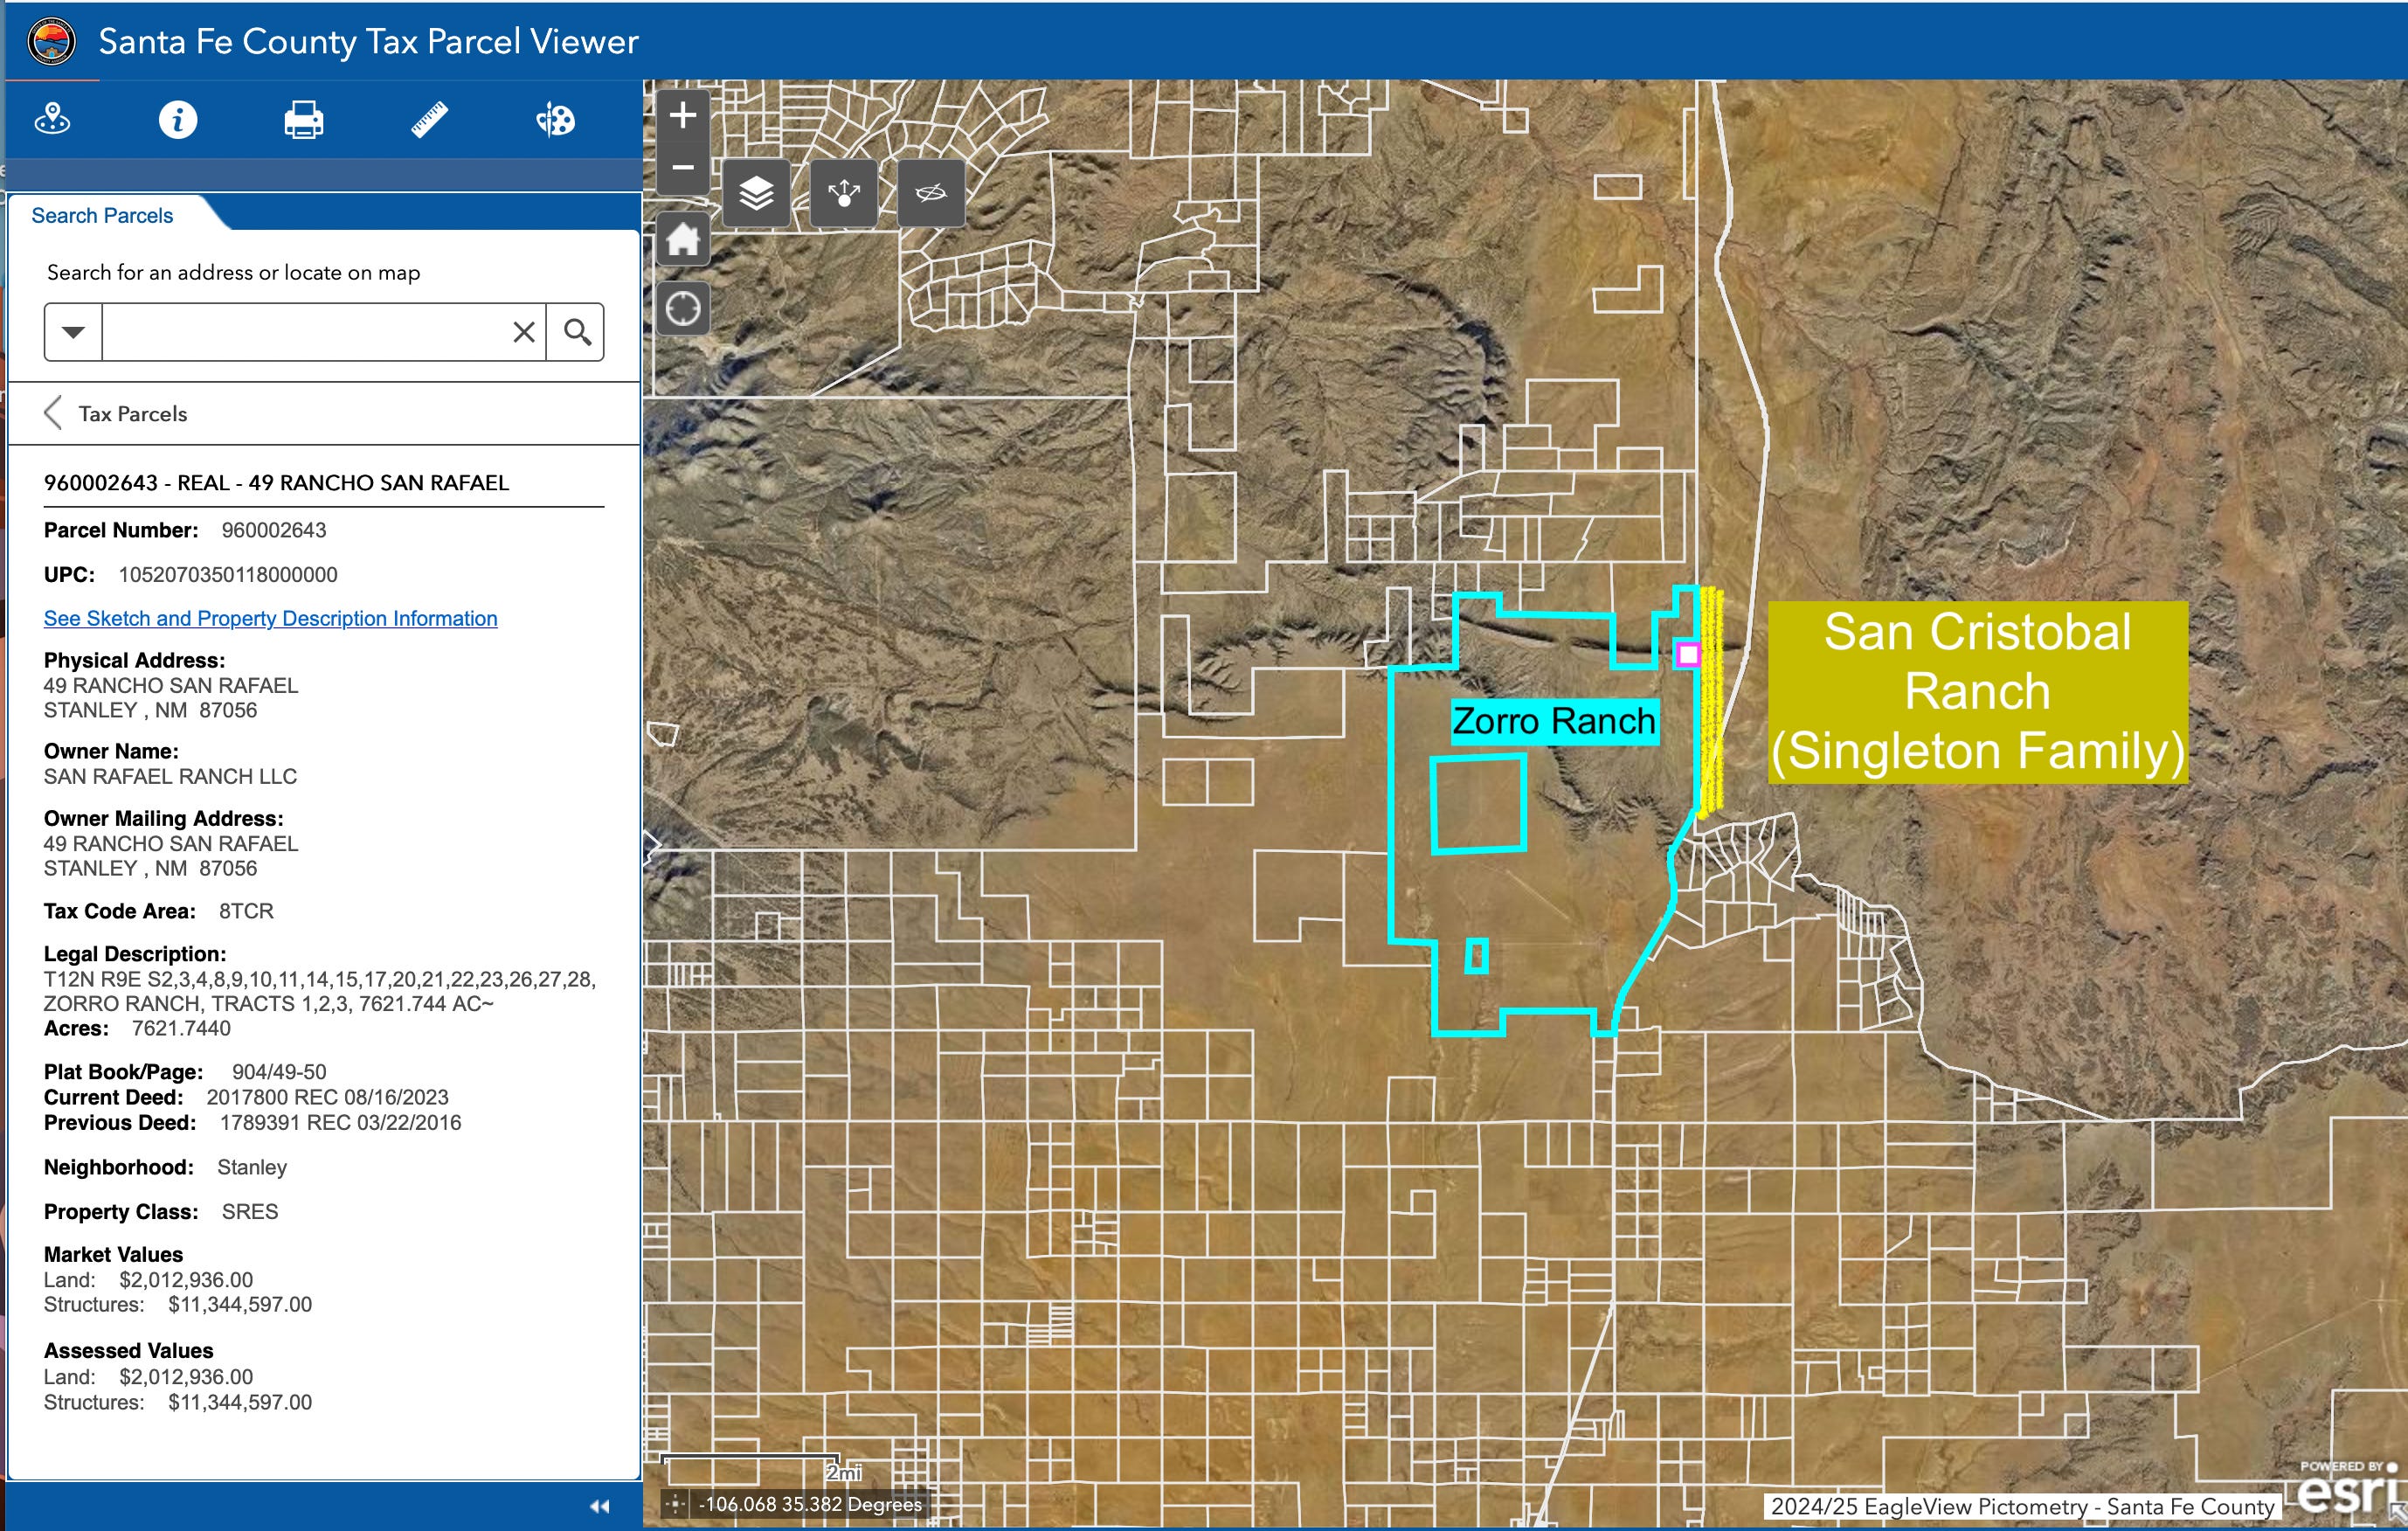Open the layers list button
2408x1531 pixels.
tap(756, 192)
